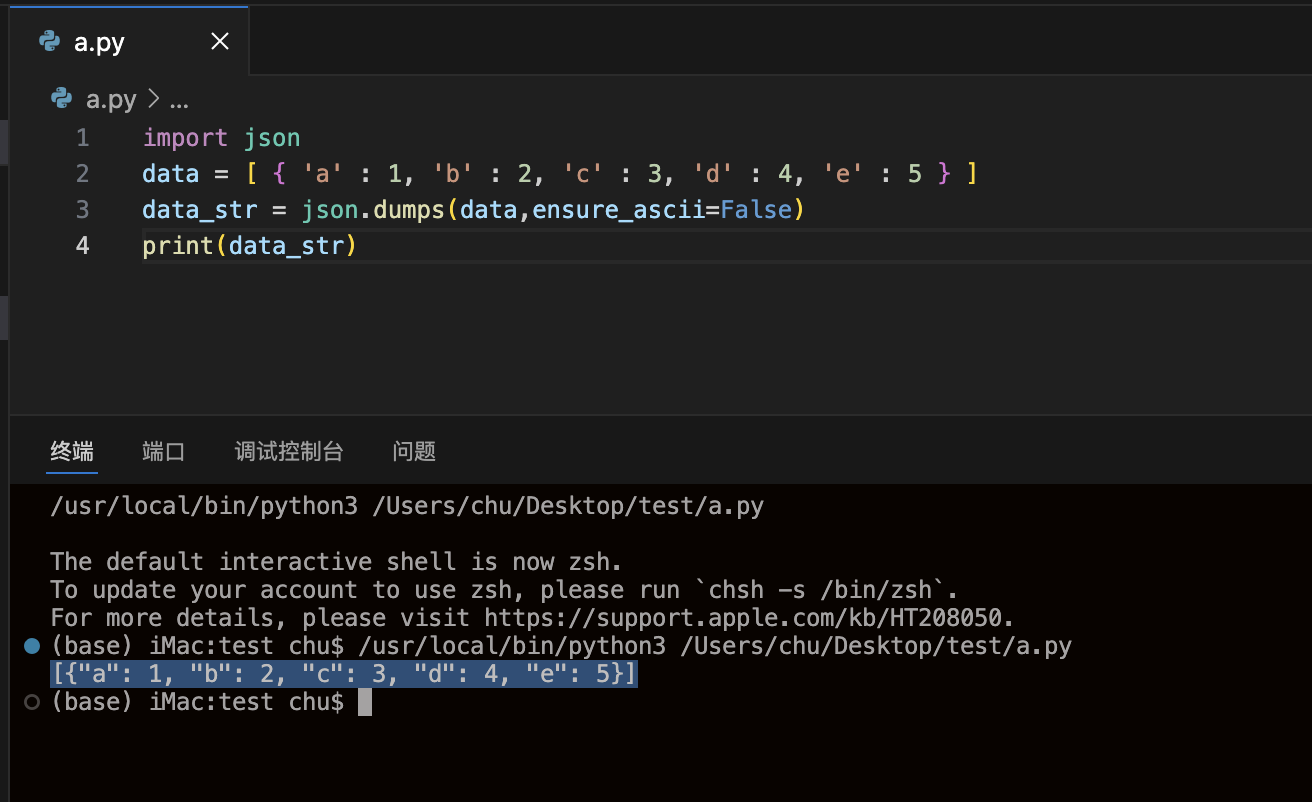Close the a.py editor tab
The width and height of the screenshot is (1312, 802).
(x=219, y=41)
